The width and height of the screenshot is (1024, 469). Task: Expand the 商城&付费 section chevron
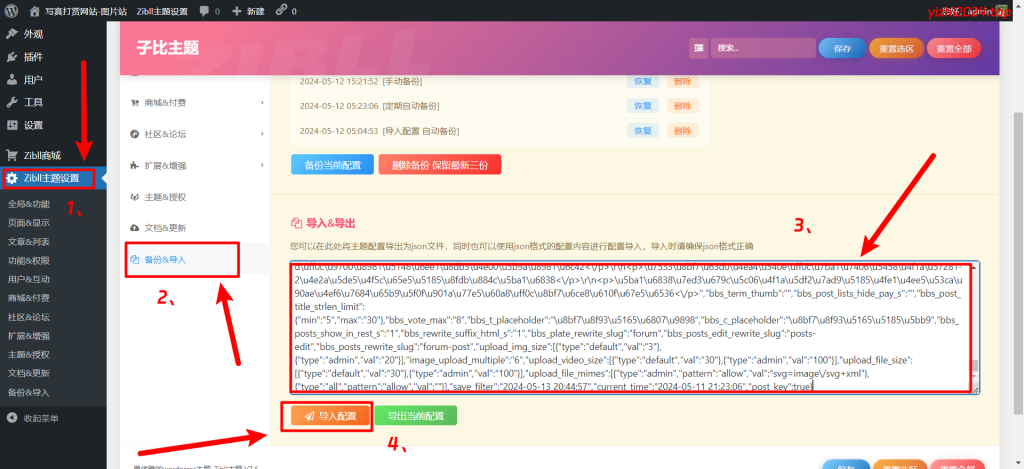(x=262, y=102)
